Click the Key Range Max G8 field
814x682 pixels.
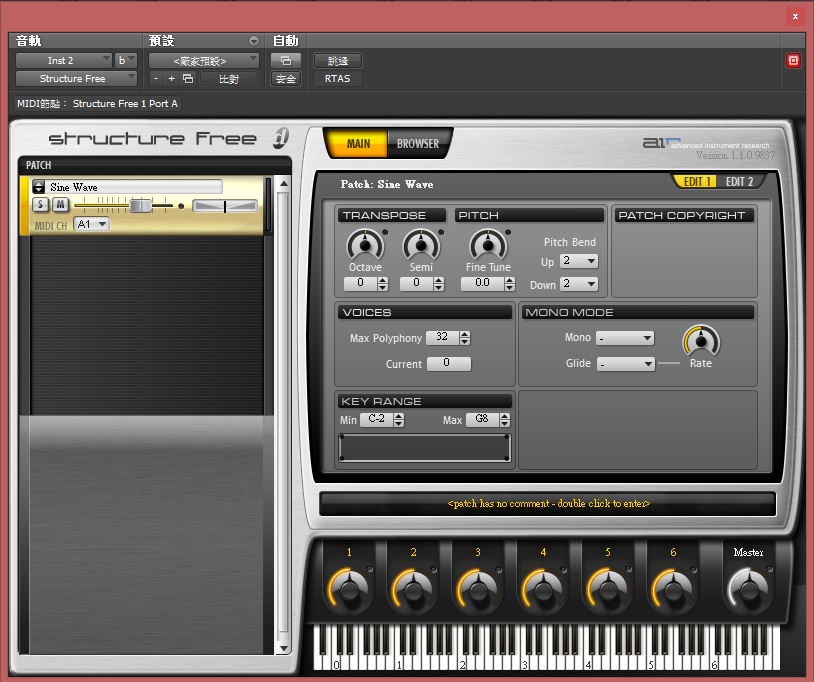482,419
